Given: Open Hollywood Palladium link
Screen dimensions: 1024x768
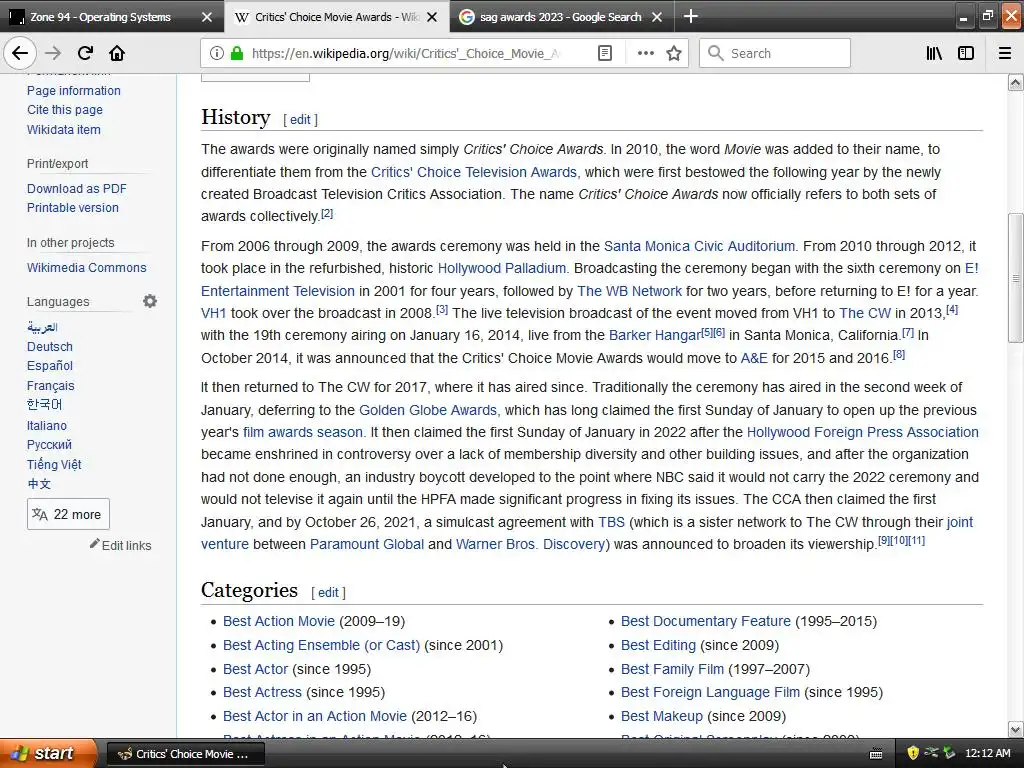Looking at the screenshot, I should tap(502, 268).
